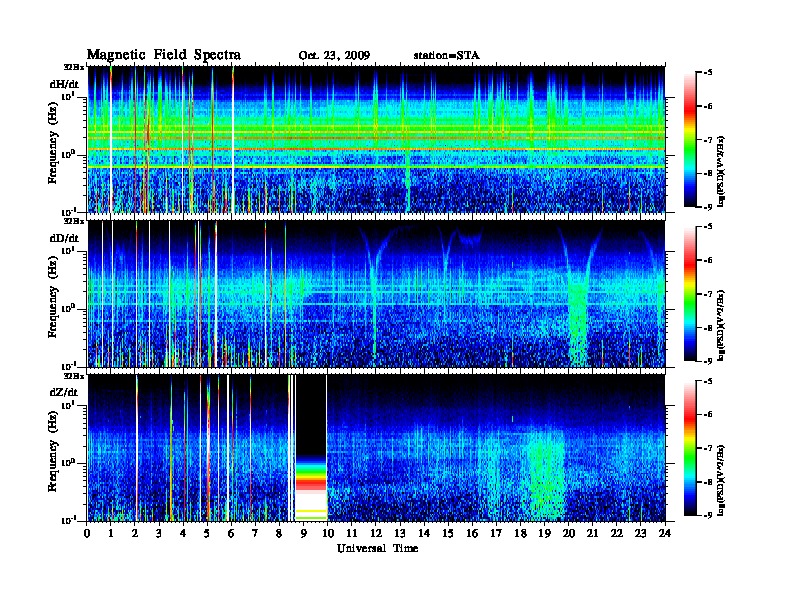Click the hour 4 tick label on time axis
792x612 pixels.
(x=183, y=533)
